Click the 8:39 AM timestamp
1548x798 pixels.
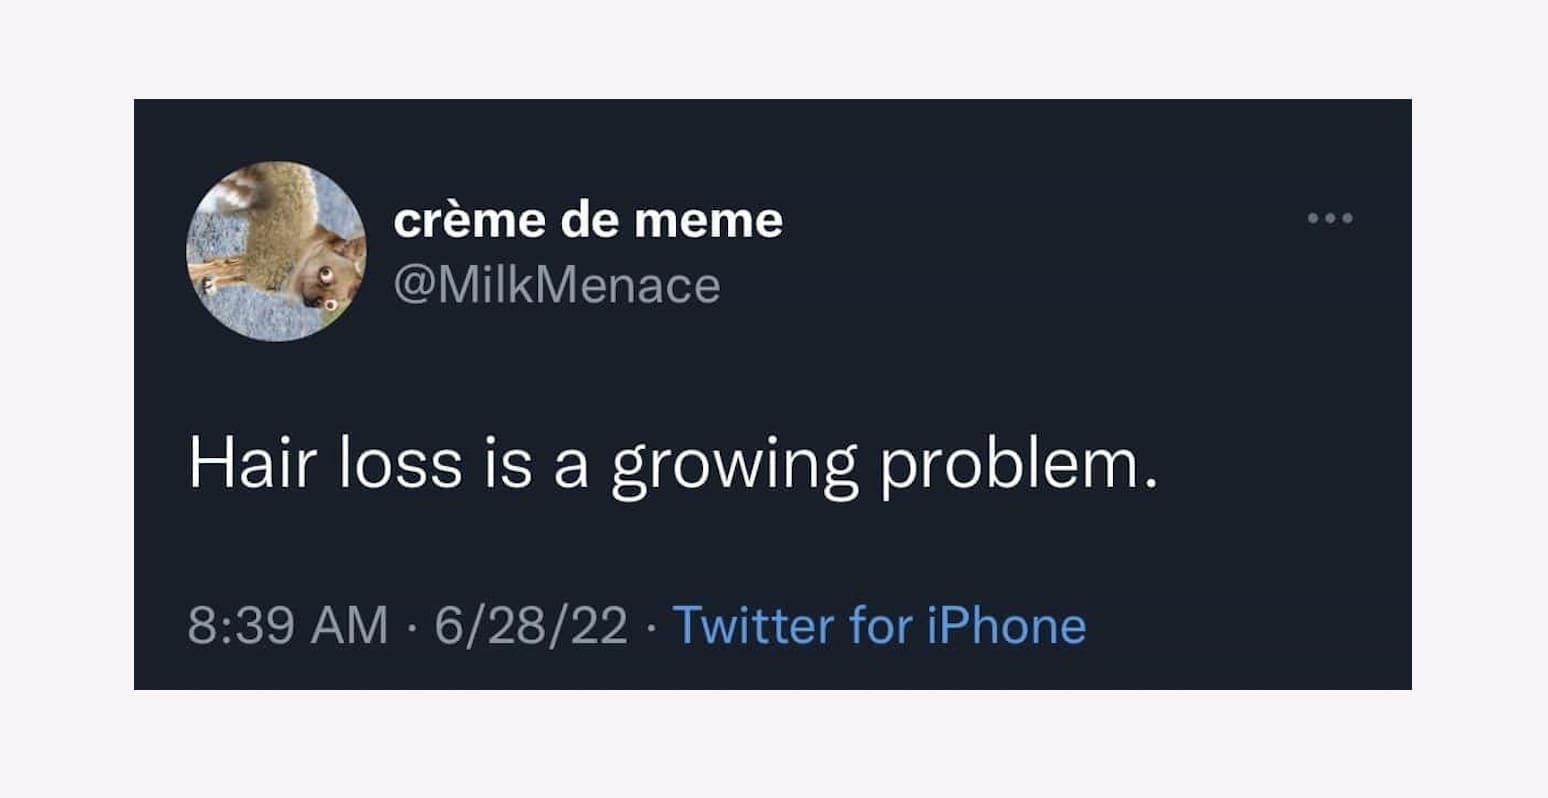tap(287, 625)
